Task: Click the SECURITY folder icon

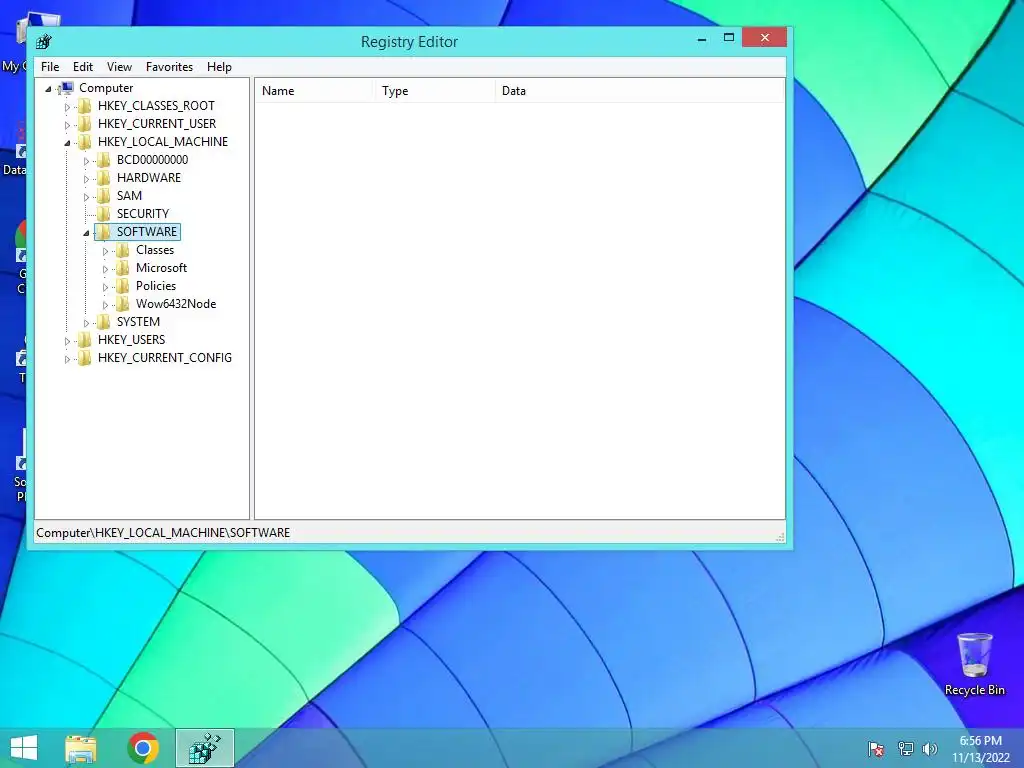Action: (103, 214)
